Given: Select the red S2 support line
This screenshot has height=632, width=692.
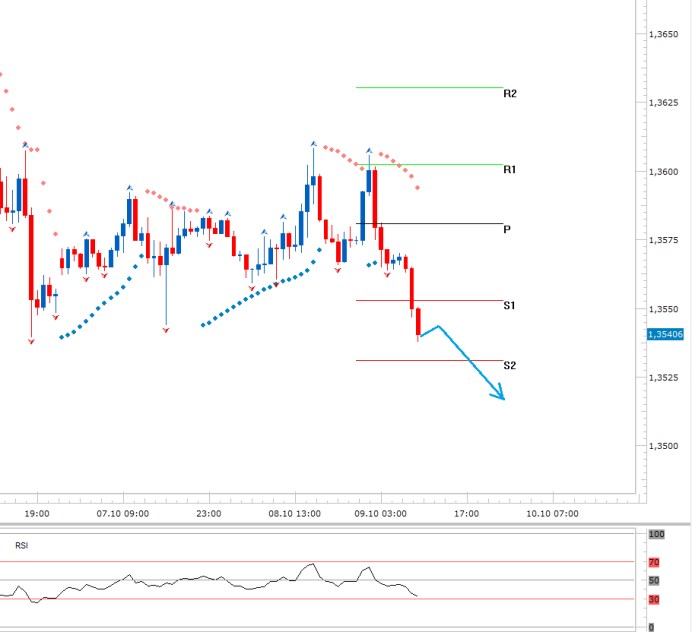Looking at the screenshot, I should coord(429,361).
